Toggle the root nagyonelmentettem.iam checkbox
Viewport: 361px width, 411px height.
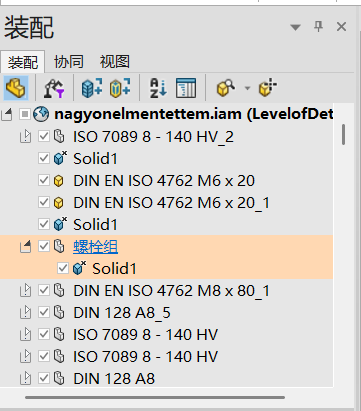[x=24, y=114]
